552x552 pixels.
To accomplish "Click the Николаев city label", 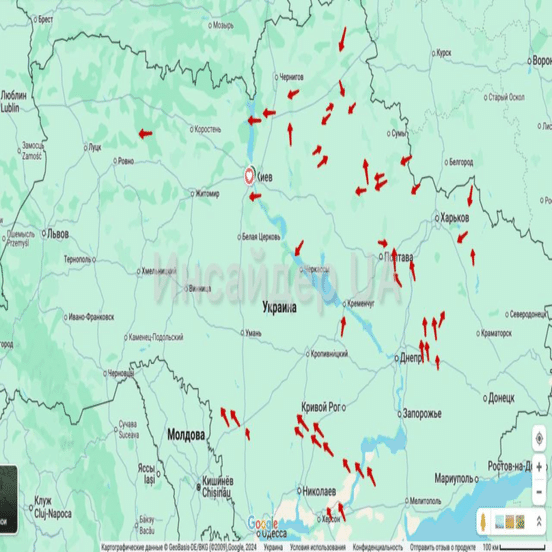I will pos(319,491).
